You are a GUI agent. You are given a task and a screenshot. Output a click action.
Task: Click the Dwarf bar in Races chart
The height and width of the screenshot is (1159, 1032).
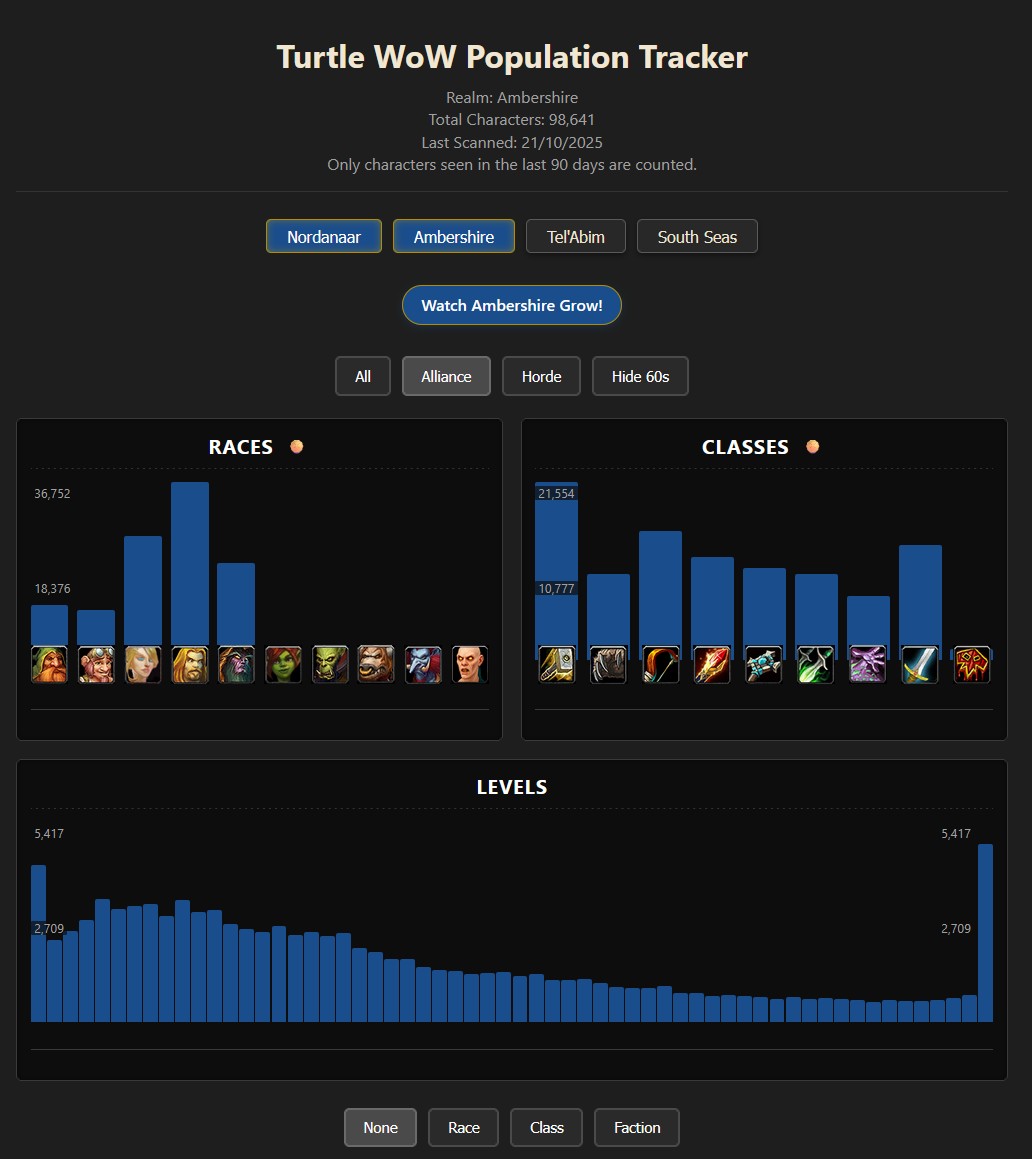pyautogui.click(x=50, y=625)
